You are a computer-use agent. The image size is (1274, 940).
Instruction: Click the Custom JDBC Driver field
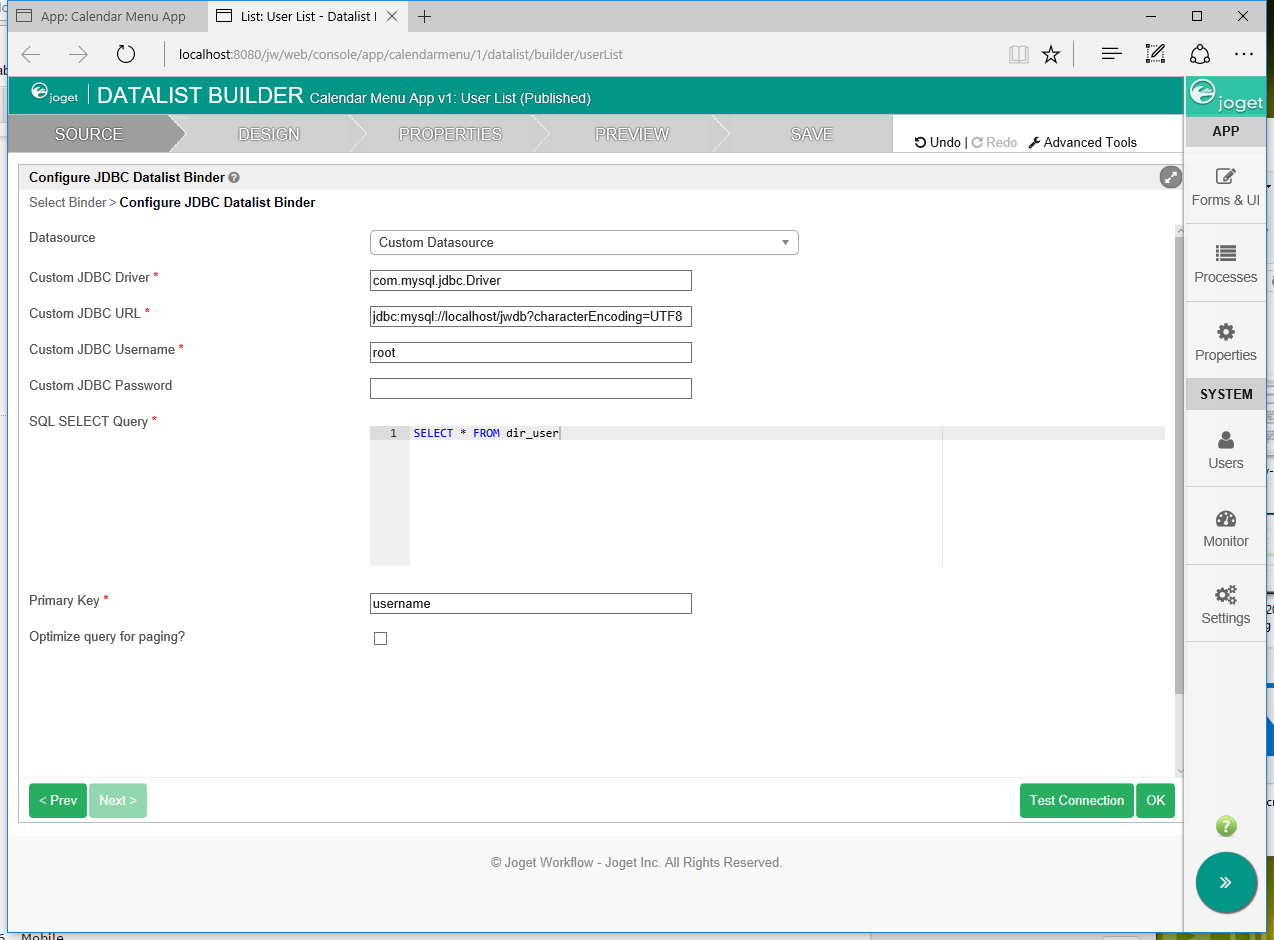[x=531, y=281]
